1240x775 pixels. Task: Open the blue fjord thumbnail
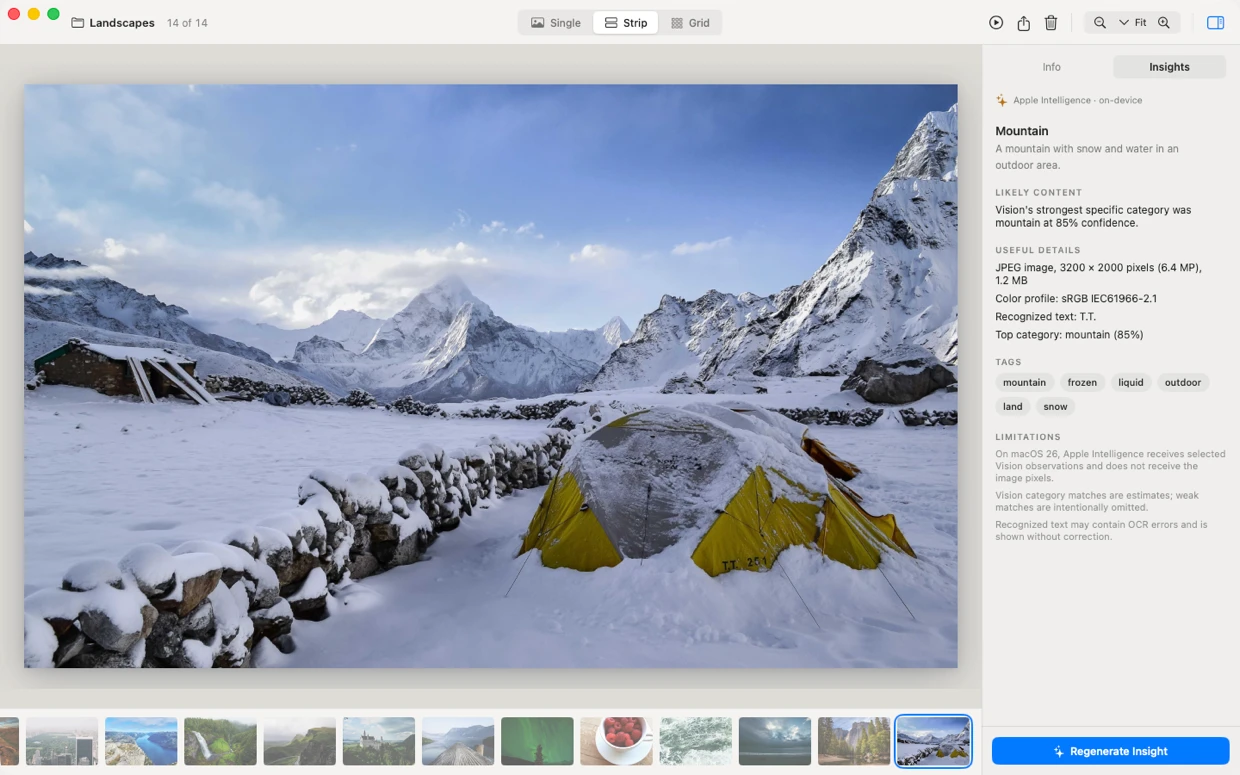(141, 741)
